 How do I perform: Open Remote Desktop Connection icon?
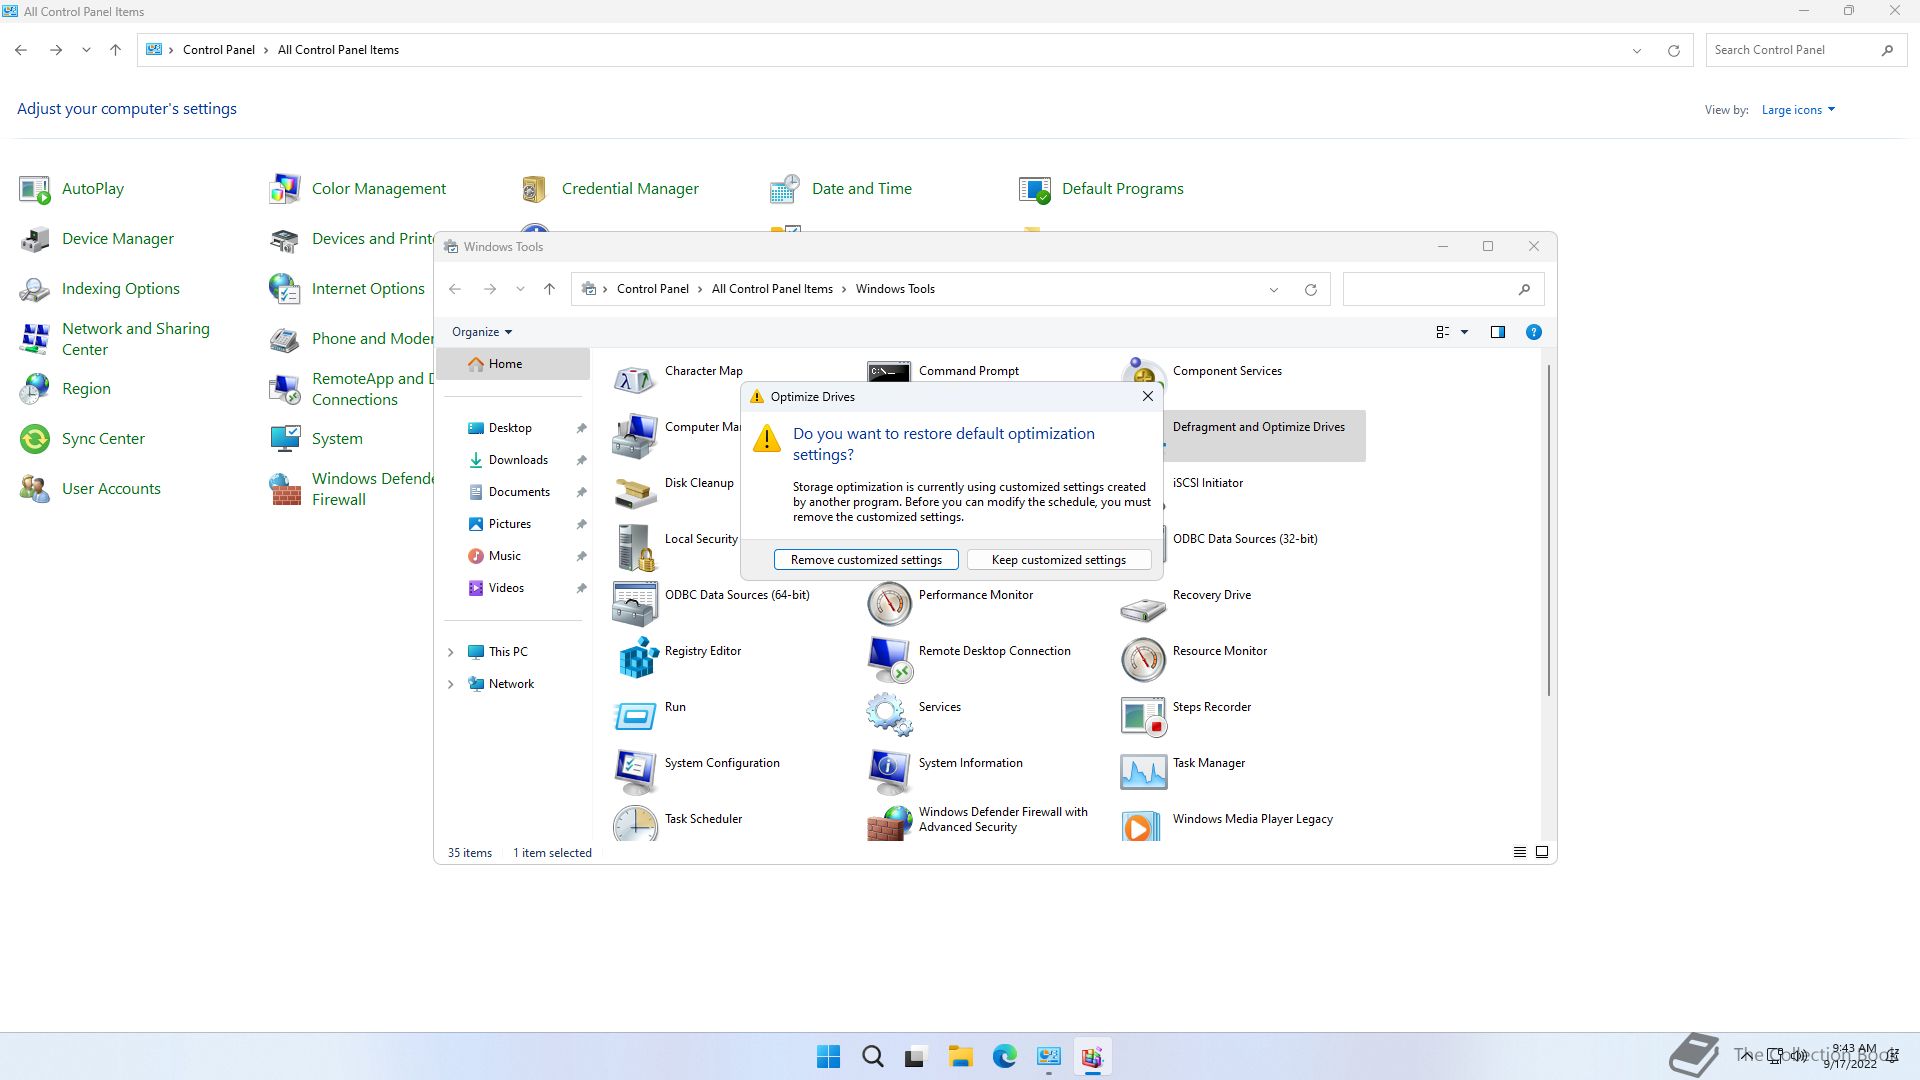[x=889, y=660]
